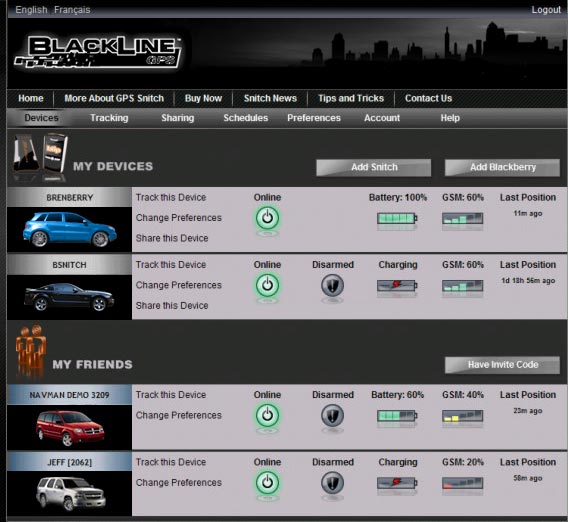Click the Jeff [2062] Online power icon
The image size is (568, 522).
click(267, 483)
